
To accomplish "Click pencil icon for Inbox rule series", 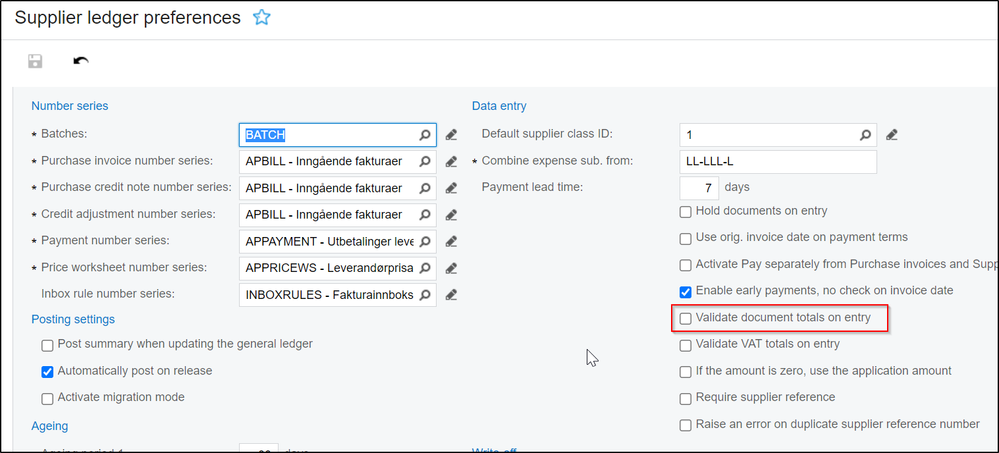I will coord(452,295).
